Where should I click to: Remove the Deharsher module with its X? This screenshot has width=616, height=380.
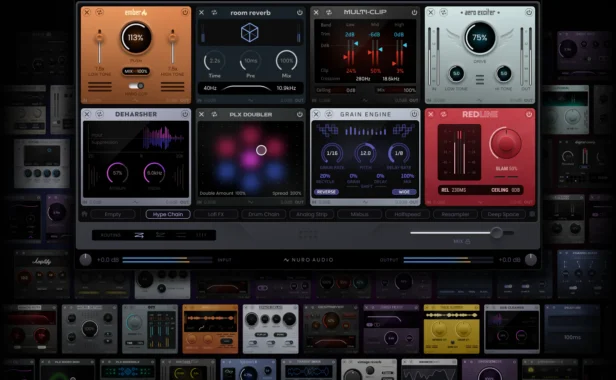[x=87, y=114]
